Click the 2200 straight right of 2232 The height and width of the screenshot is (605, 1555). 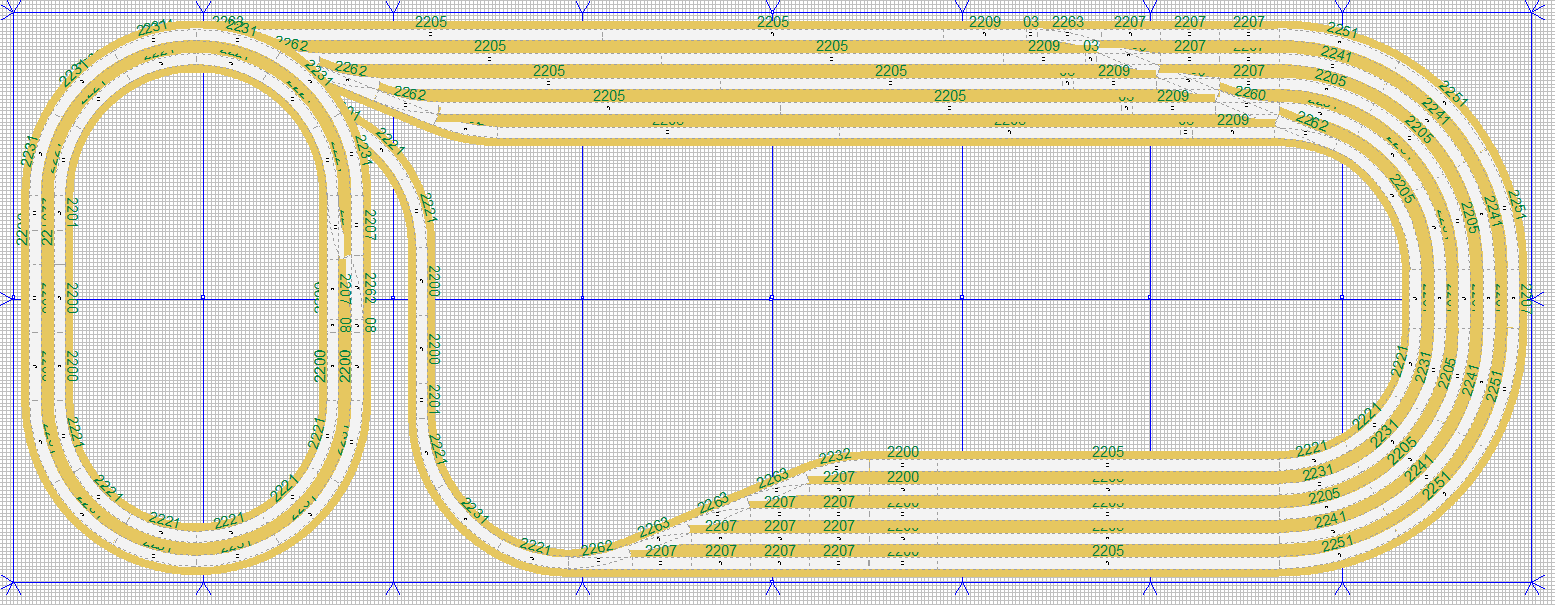(x=903, y=453)
